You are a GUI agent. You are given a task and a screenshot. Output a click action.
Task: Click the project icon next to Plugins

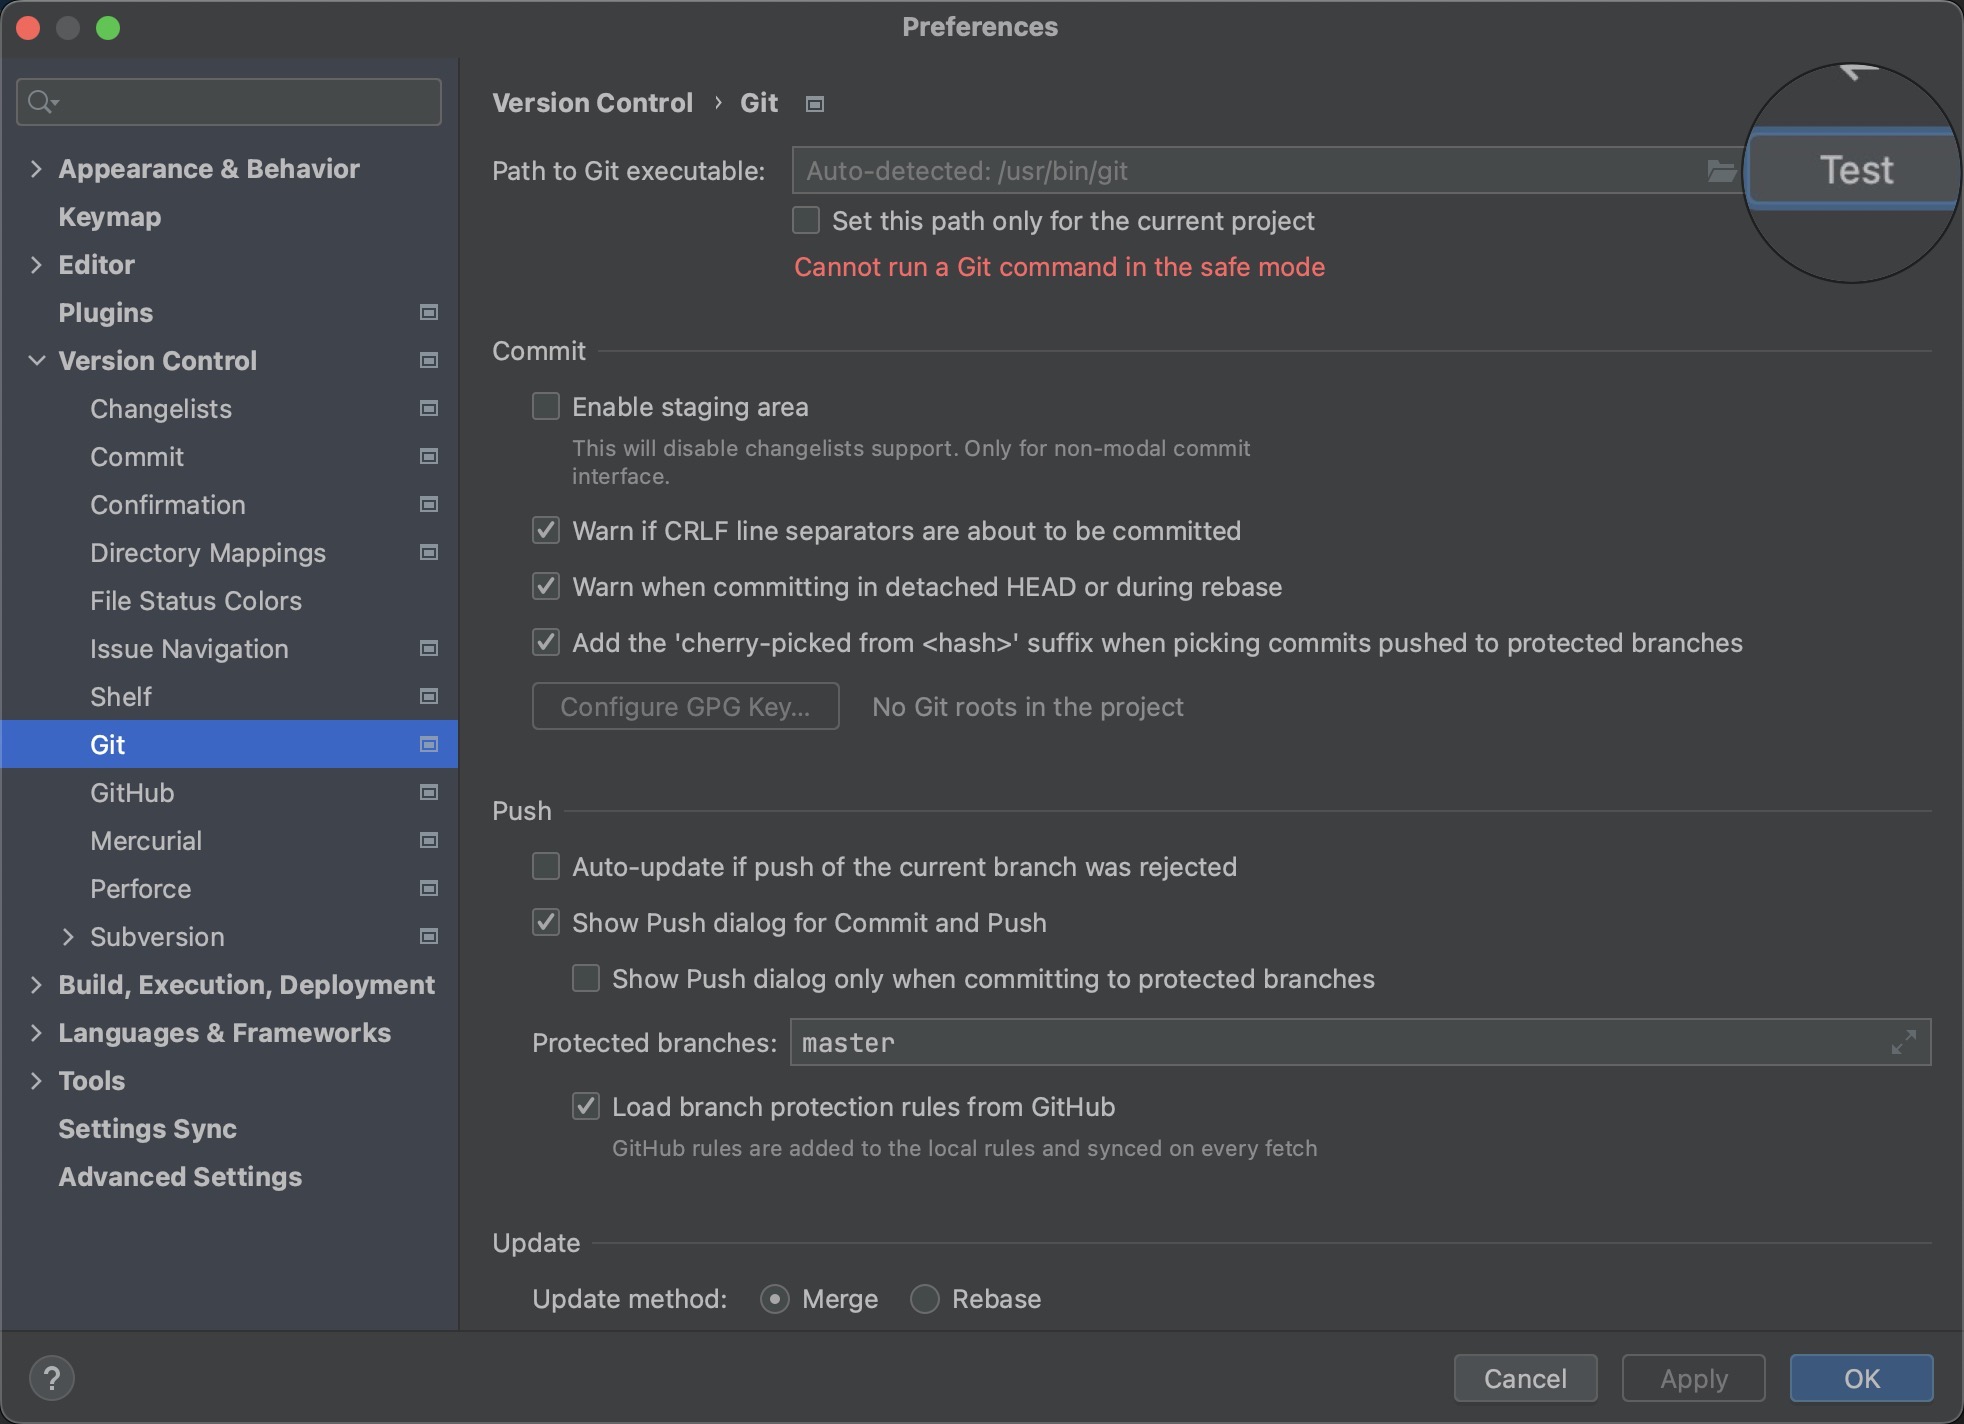[429, 313]
